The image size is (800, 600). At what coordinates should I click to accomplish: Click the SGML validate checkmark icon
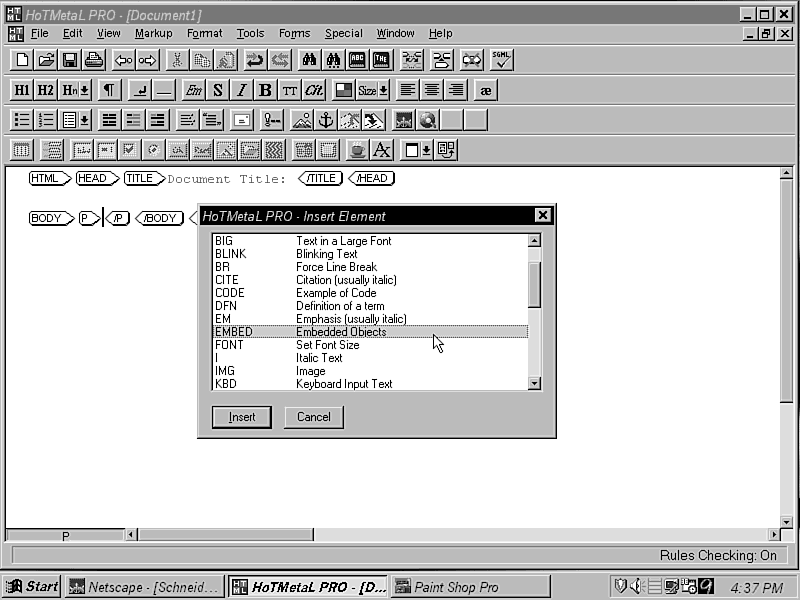click(502, 60)
